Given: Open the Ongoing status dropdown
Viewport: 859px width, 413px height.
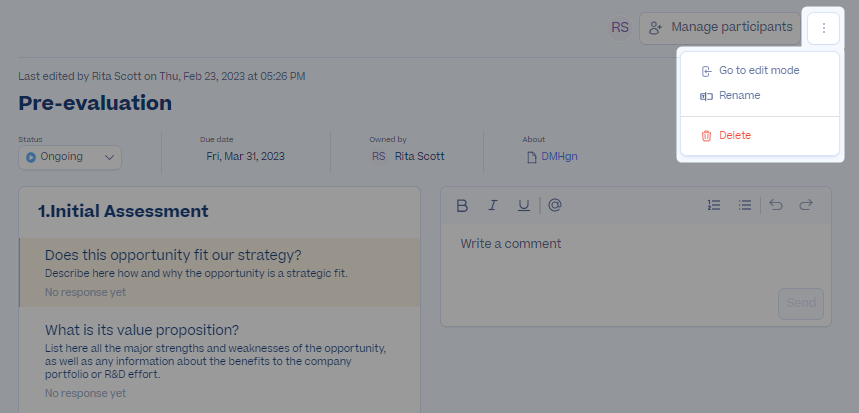Looking at the screenshot, I should pos(70,157).
